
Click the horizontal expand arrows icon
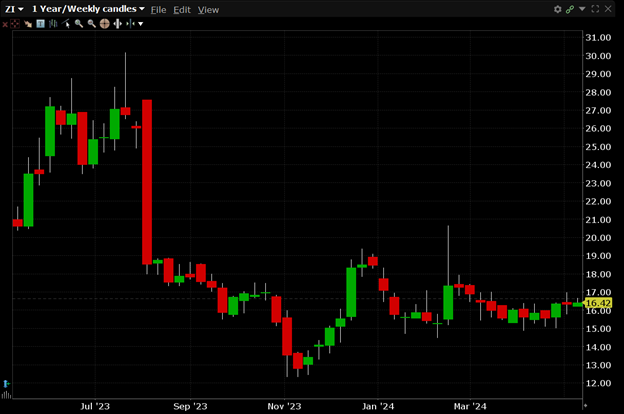(x=117, y=24)
